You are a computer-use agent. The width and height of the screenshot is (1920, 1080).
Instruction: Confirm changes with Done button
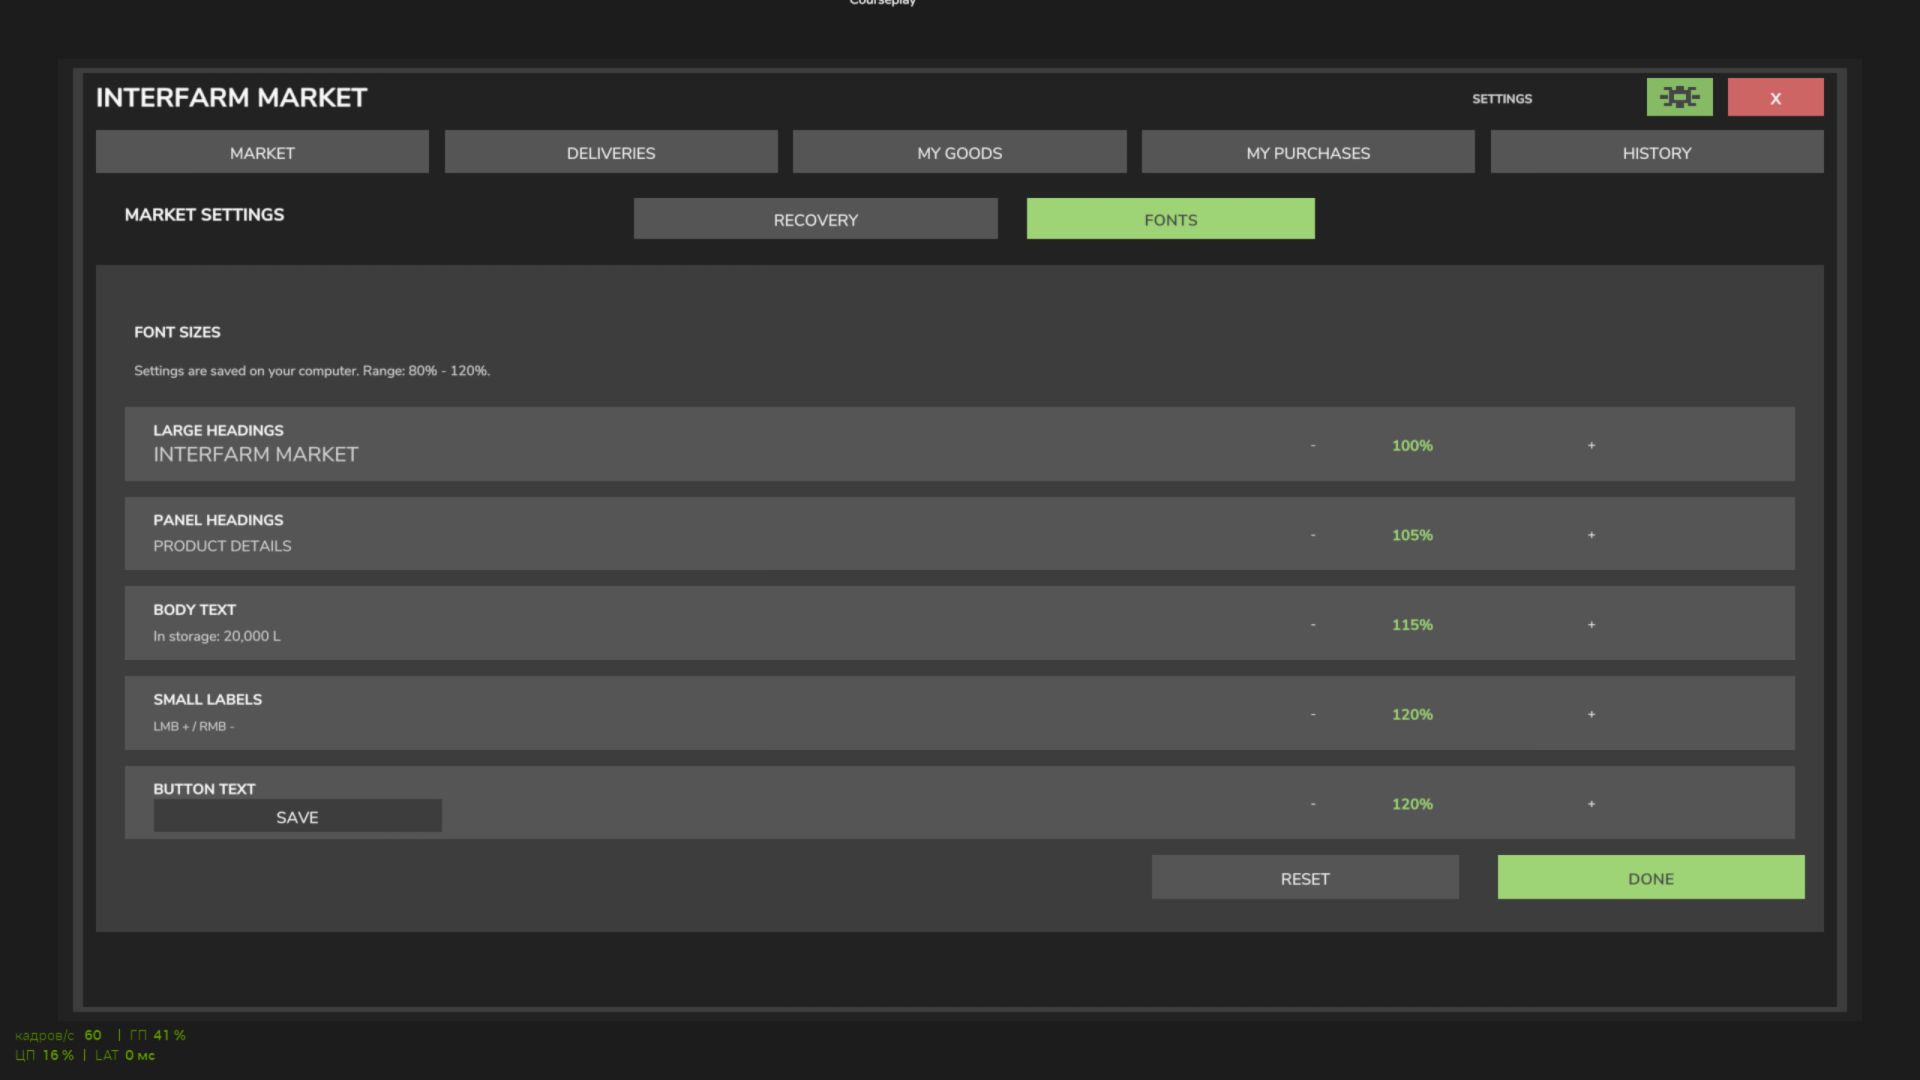click(1651, 877)
